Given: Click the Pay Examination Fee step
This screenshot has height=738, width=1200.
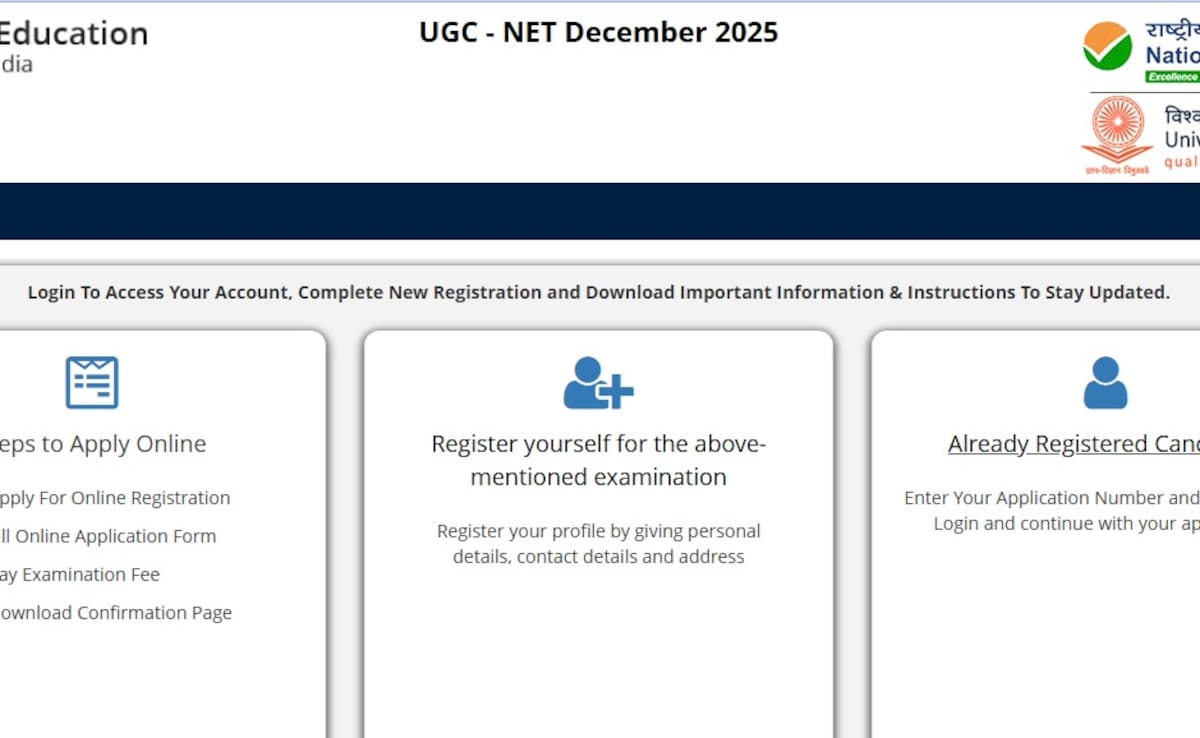Looking at the screenshot, I should (81, 574).
